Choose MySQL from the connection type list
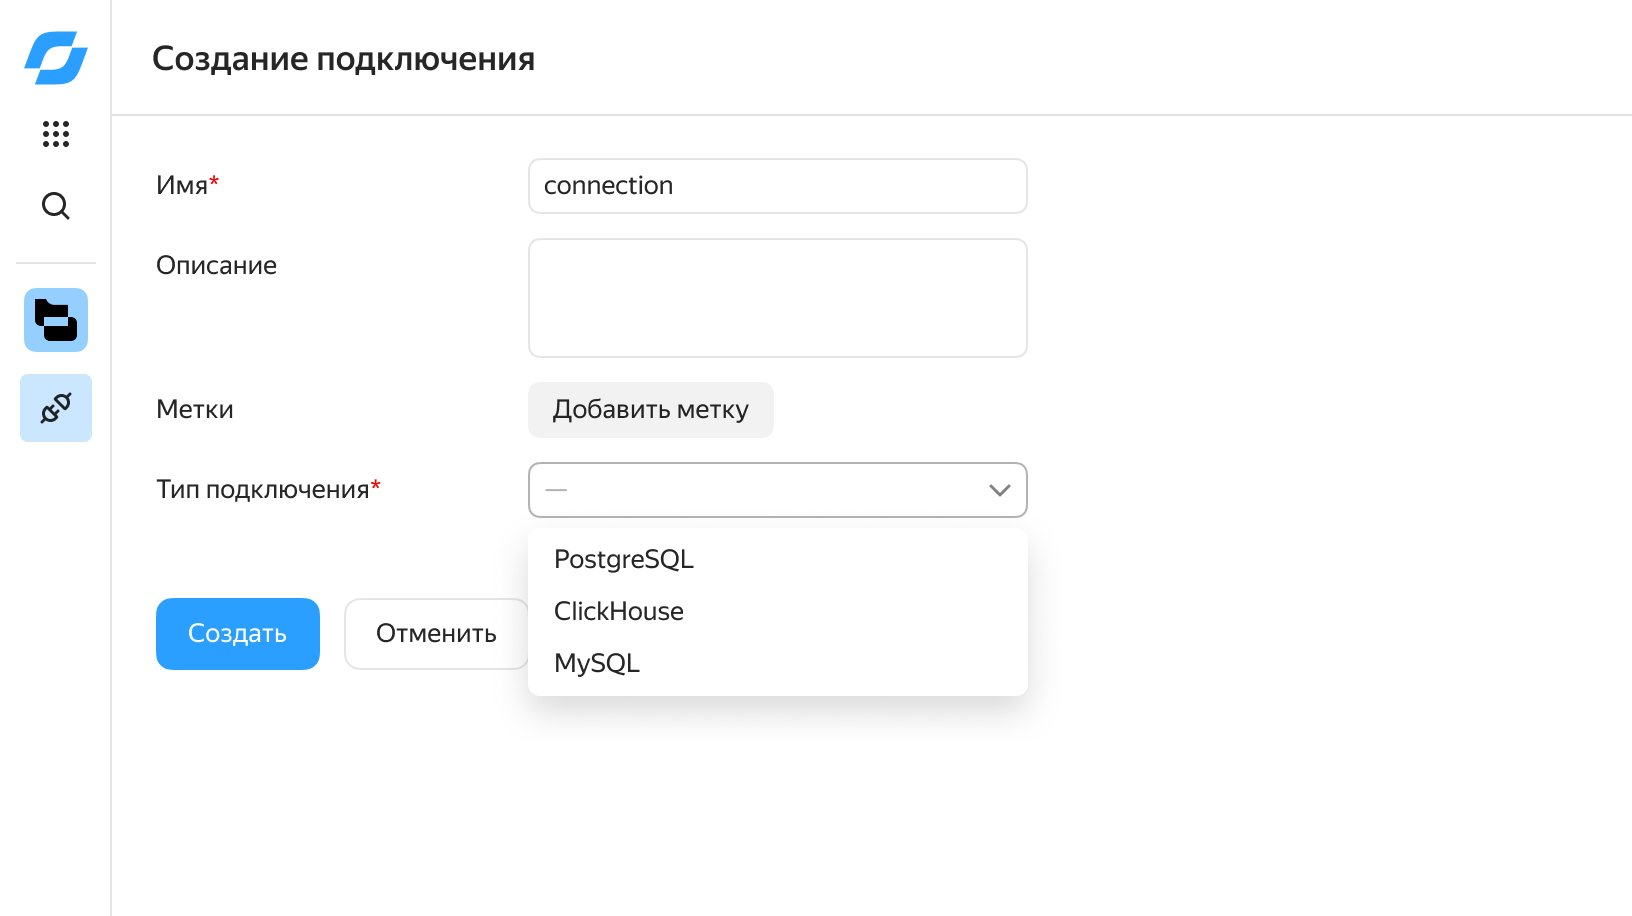This screenshot has height=916, width=1632. pos(597,663)
